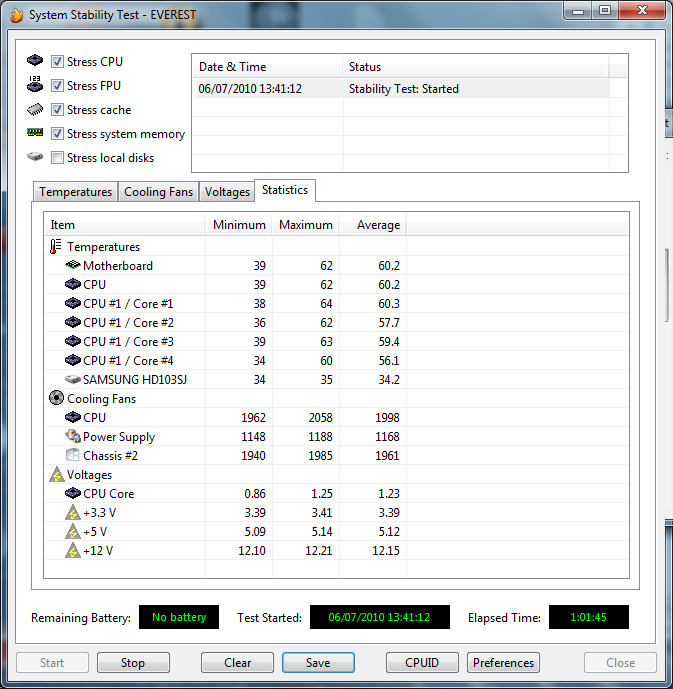The height and width of the screenshot is (689, 673).
Task: Click the Chassis #2 fan icon
Action: point(72,456)
